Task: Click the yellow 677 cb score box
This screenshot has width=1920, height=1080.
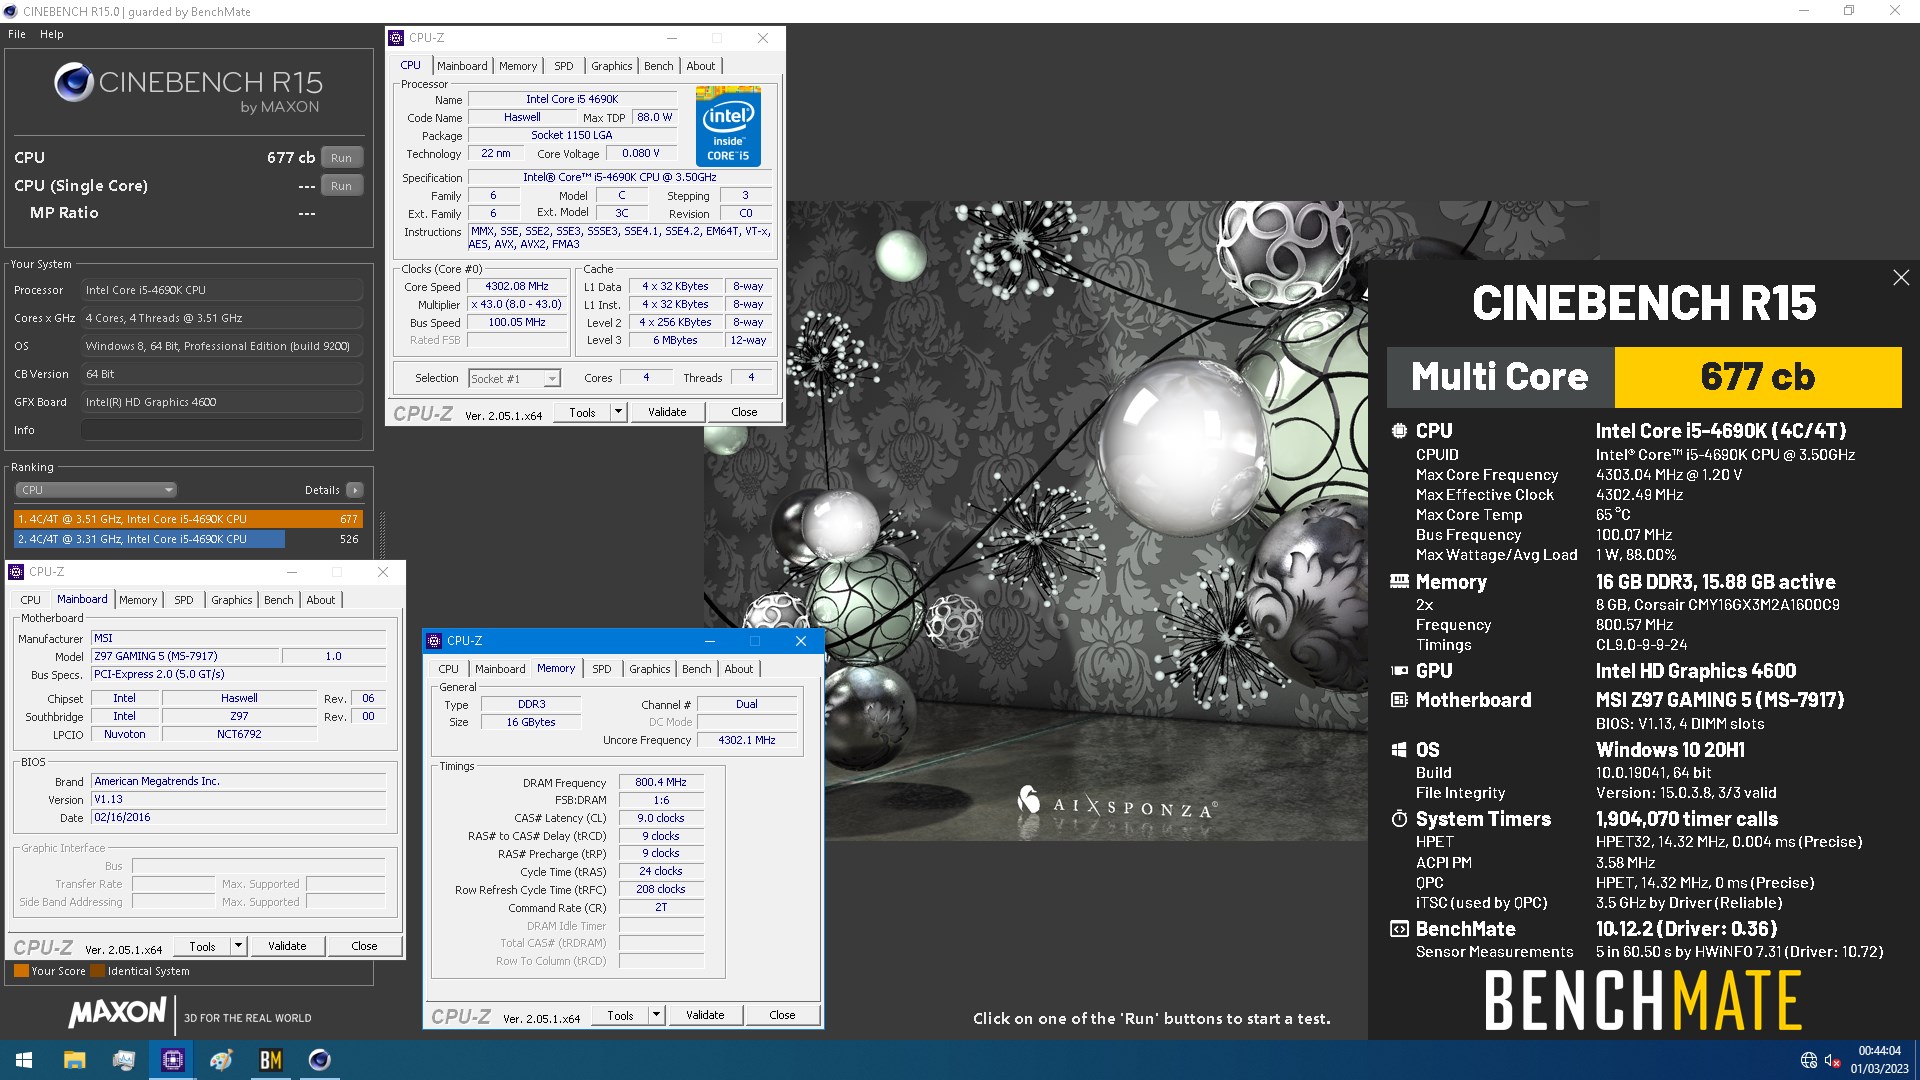Action: coord(1757,377)
